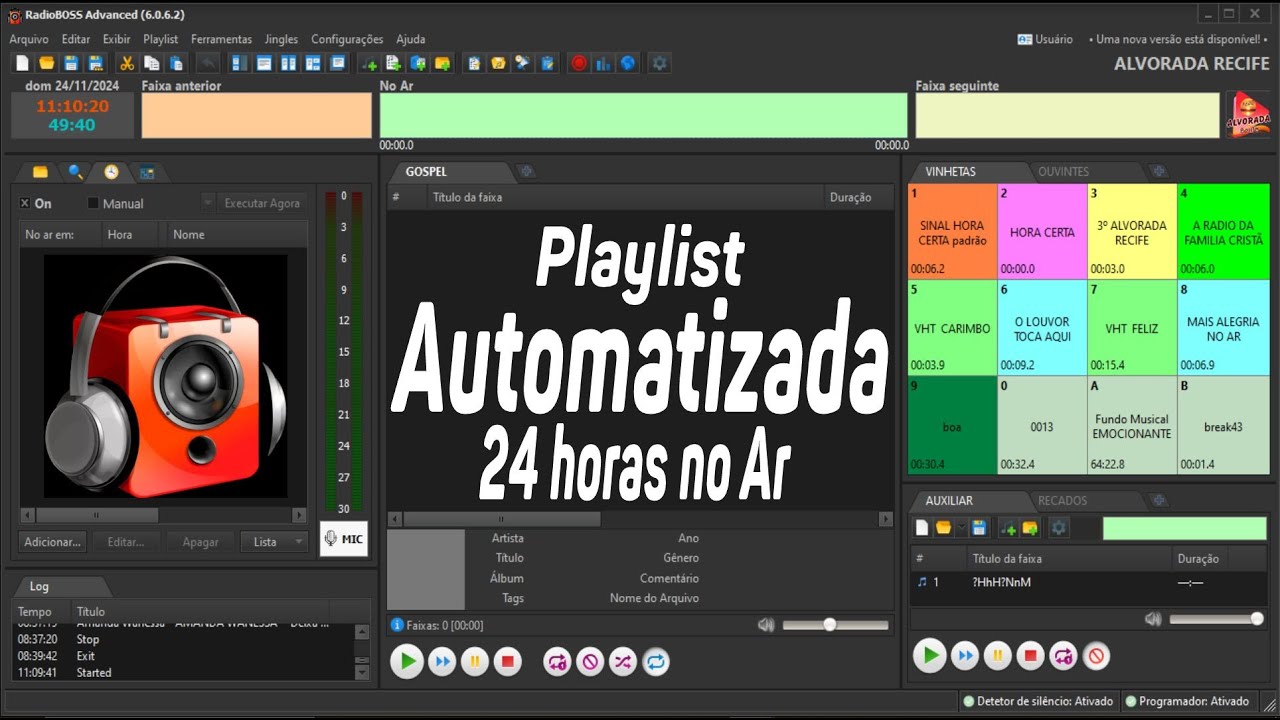The image size is (1280, 720).
Task: Pause the main player
Action: click(474, 661)
